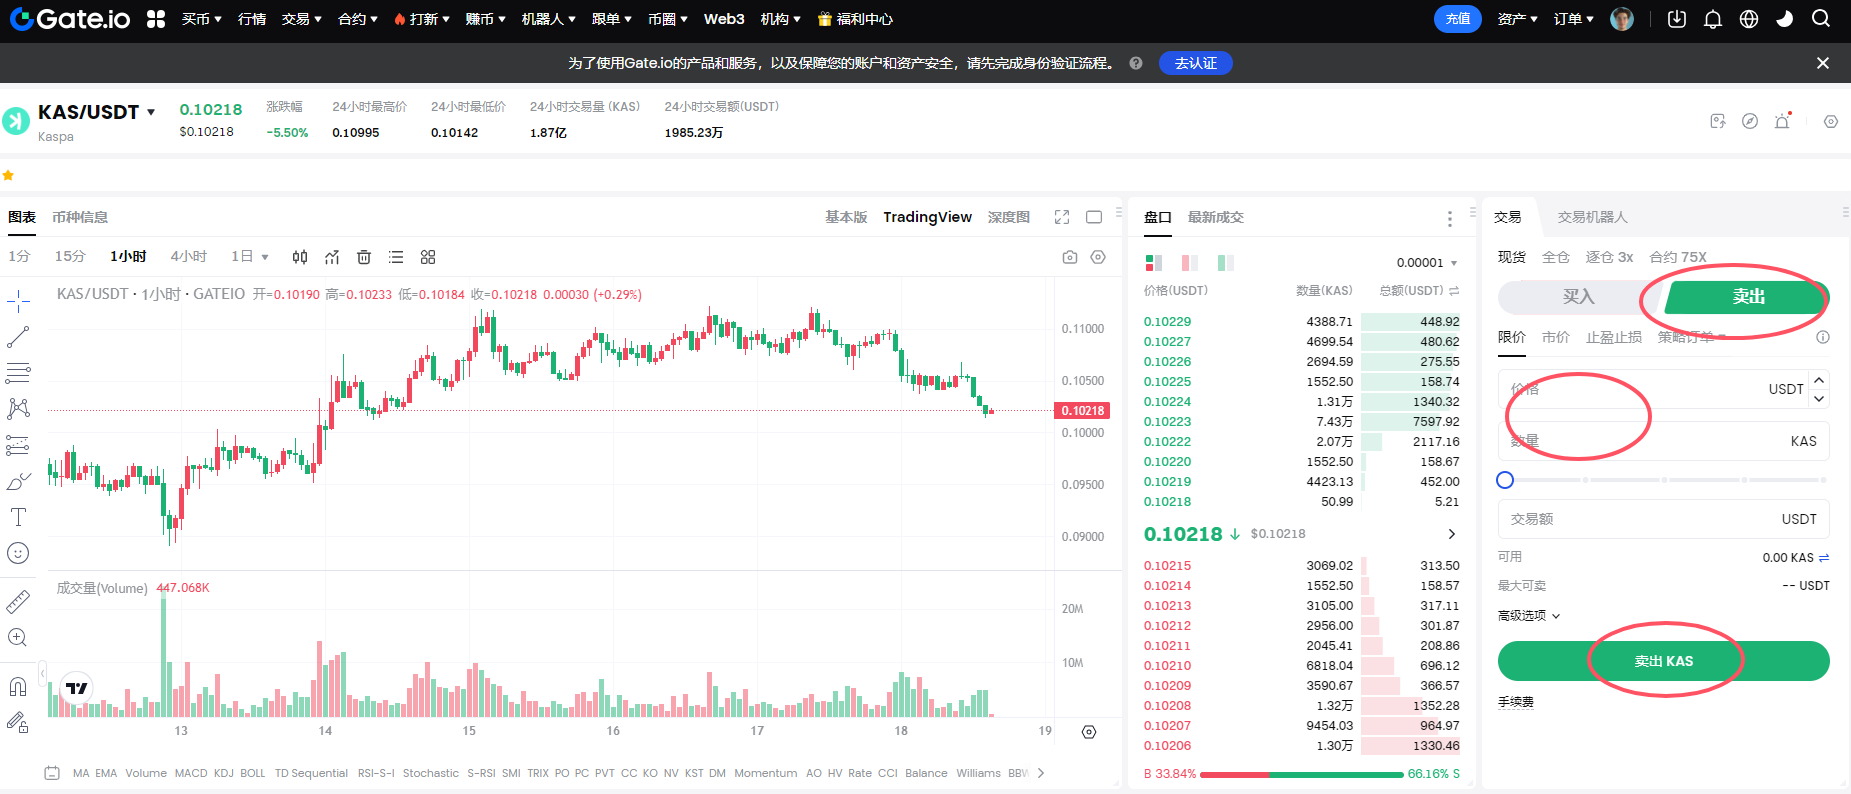Click the amount percentage slider handle

[1505, 480]
